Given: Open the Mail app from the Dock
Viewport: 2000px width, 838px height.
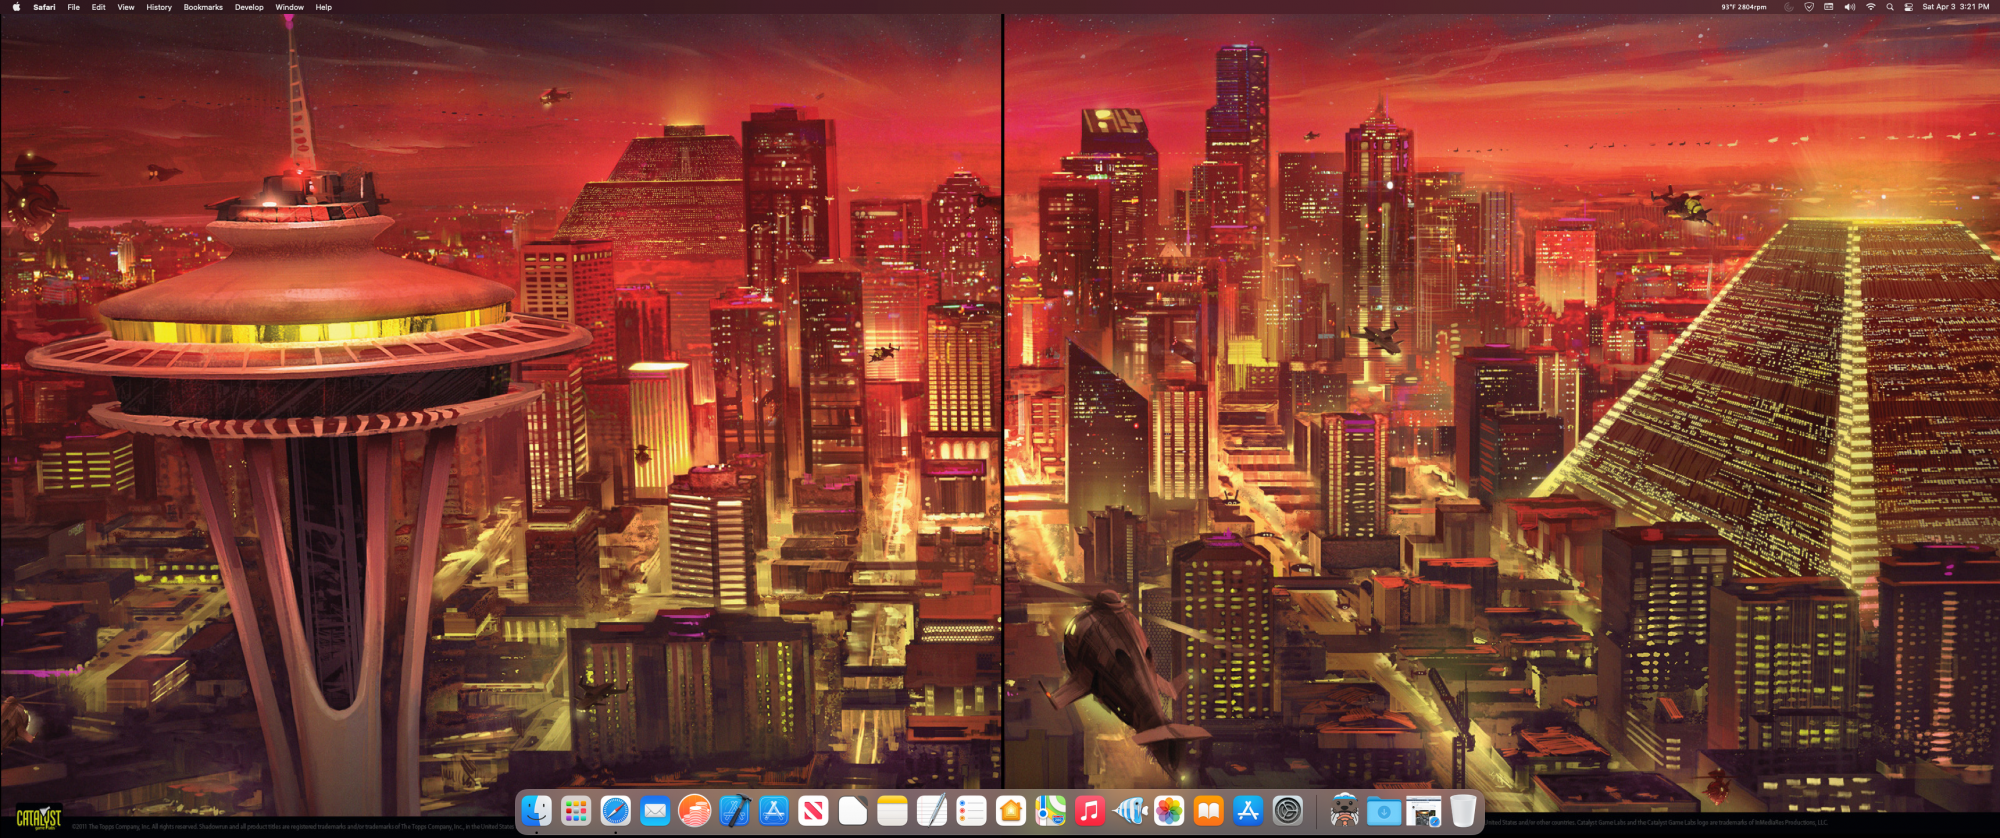Looking at the screenshot, I should [655, 811].
